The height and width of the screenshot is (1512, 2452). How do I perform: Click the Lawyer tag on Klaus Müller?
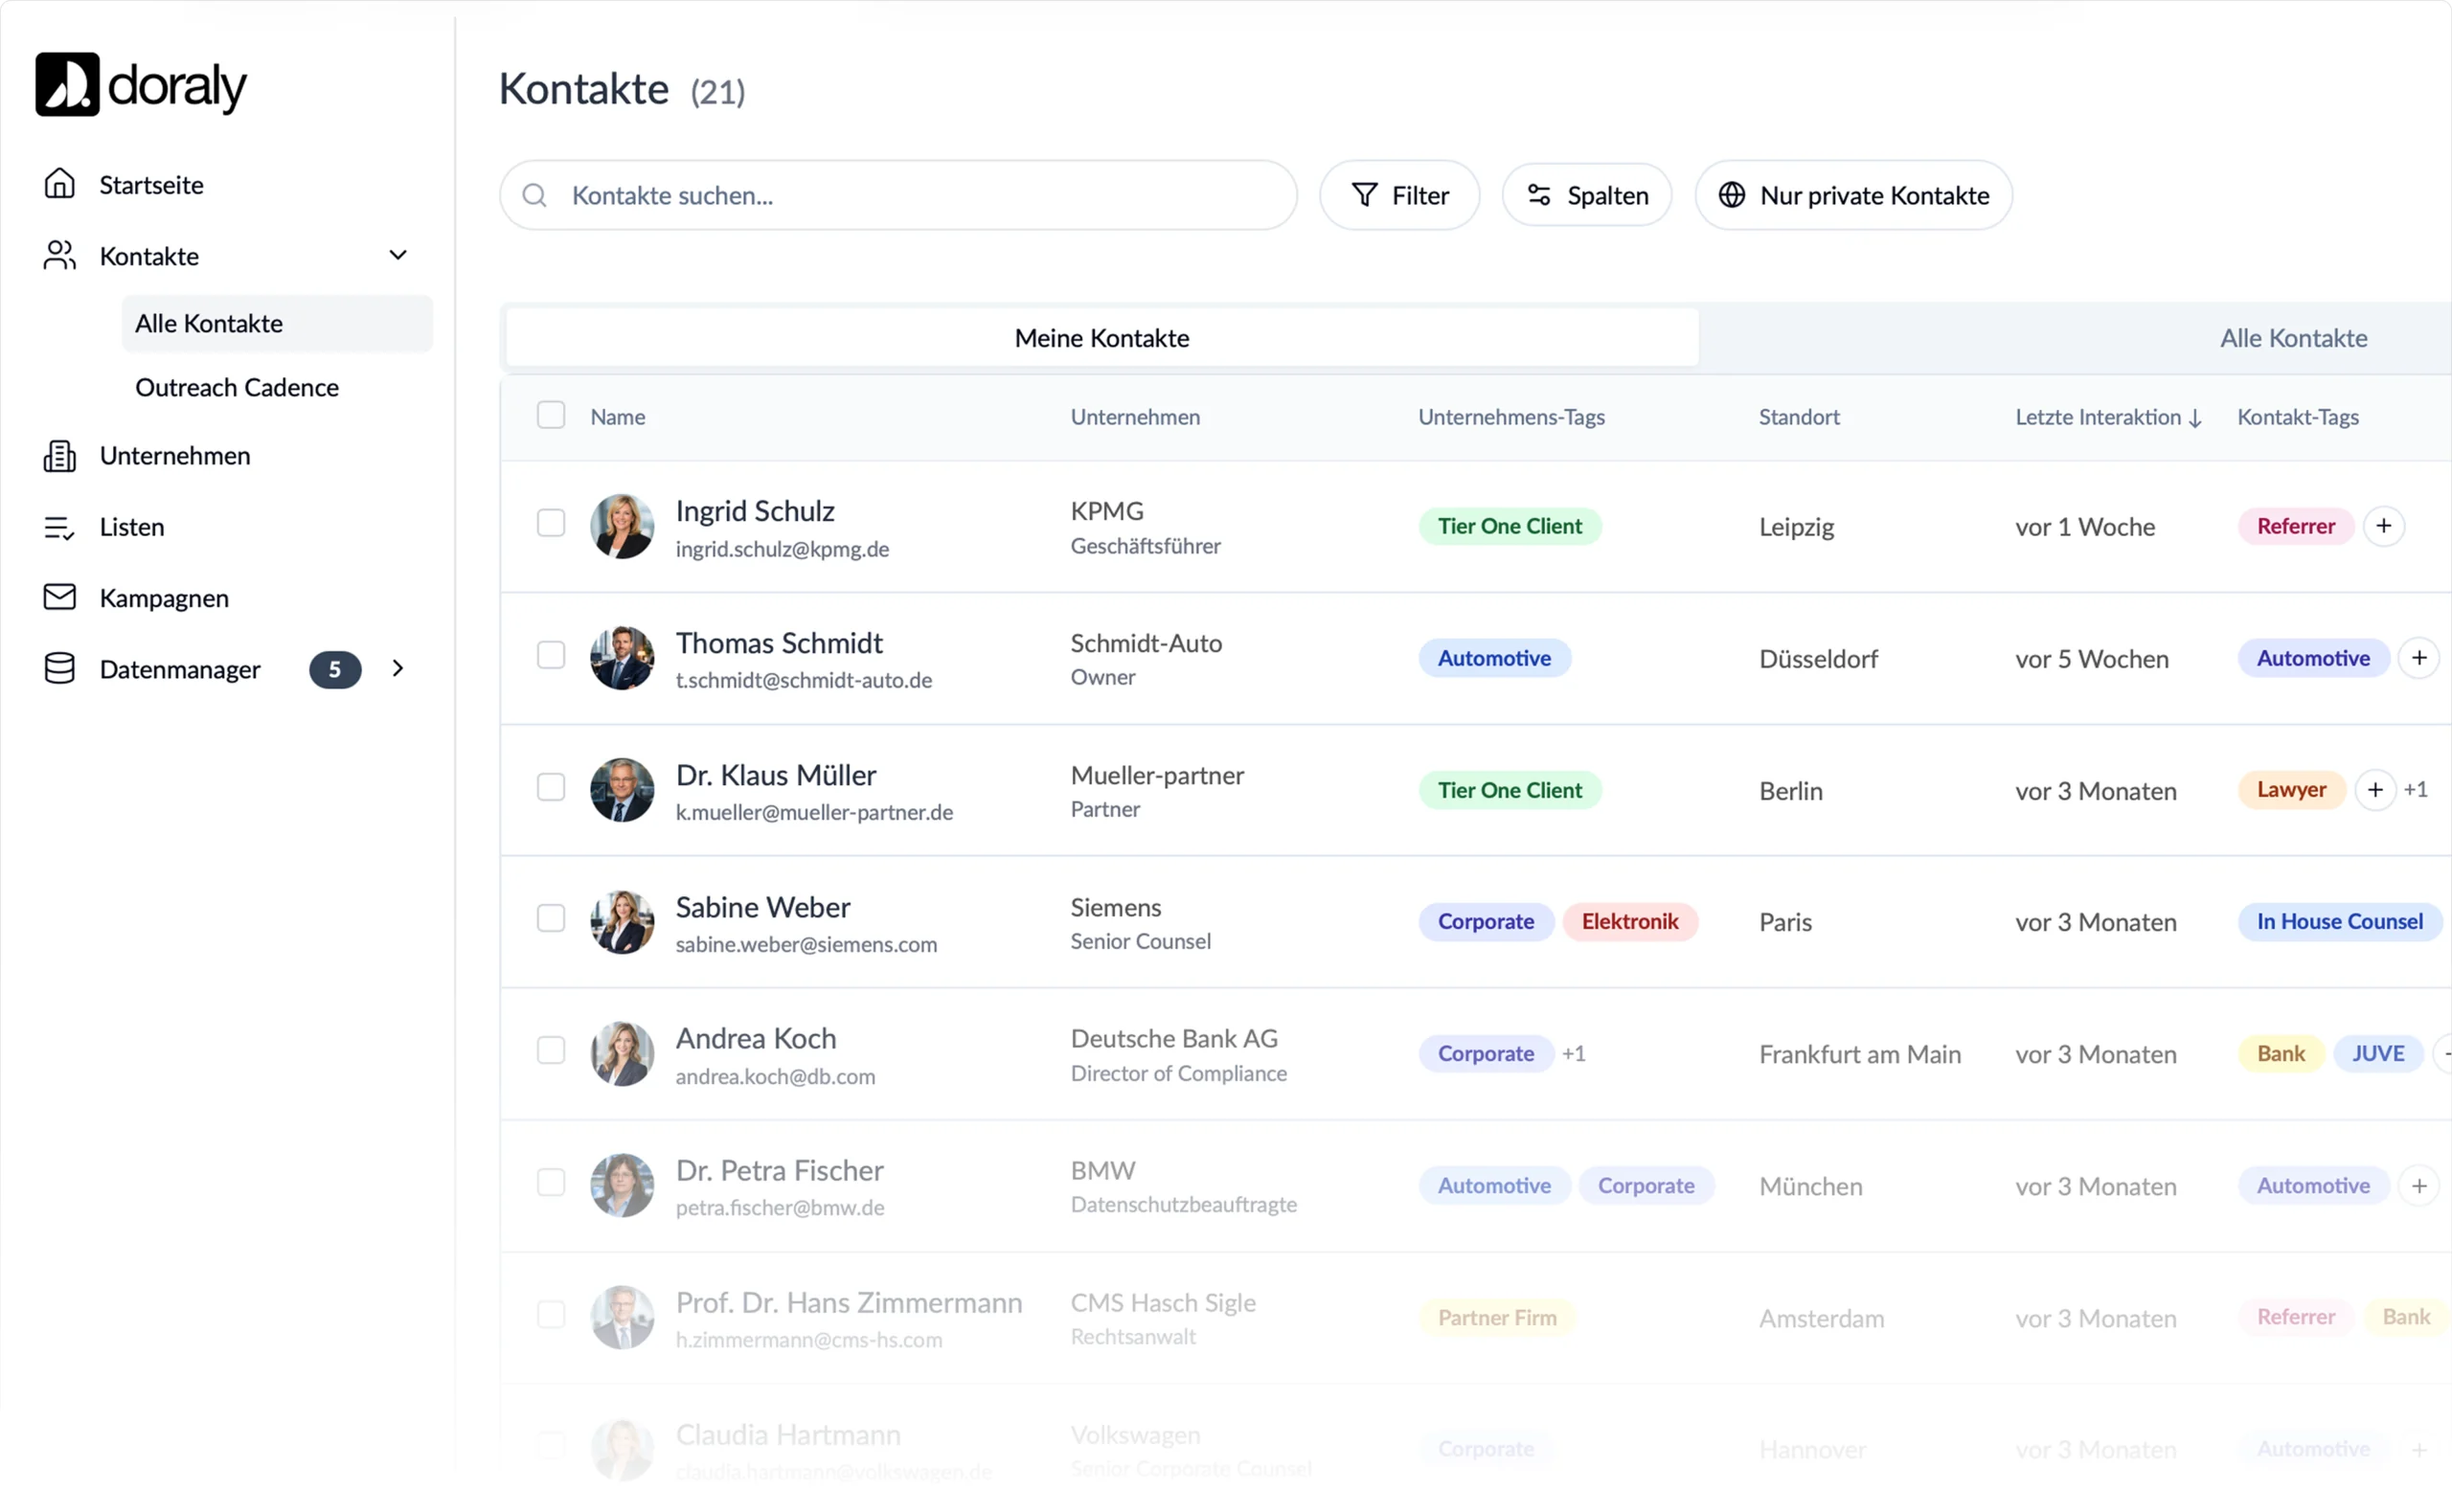[2291, 790]
